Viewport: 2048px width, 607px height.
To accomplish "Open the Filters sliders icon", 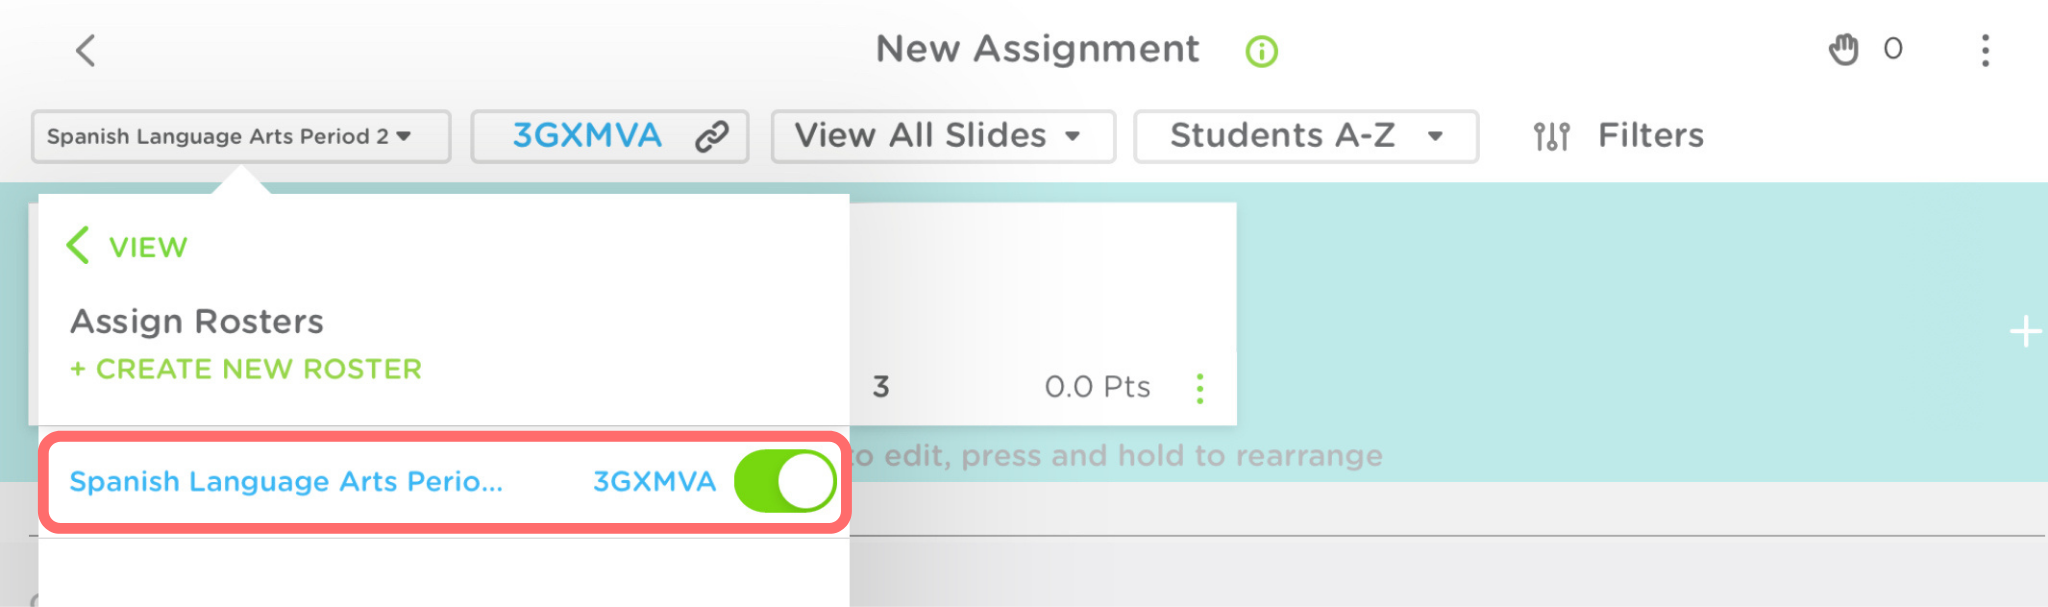I will pyautogui.click(x=1551, y=136).
